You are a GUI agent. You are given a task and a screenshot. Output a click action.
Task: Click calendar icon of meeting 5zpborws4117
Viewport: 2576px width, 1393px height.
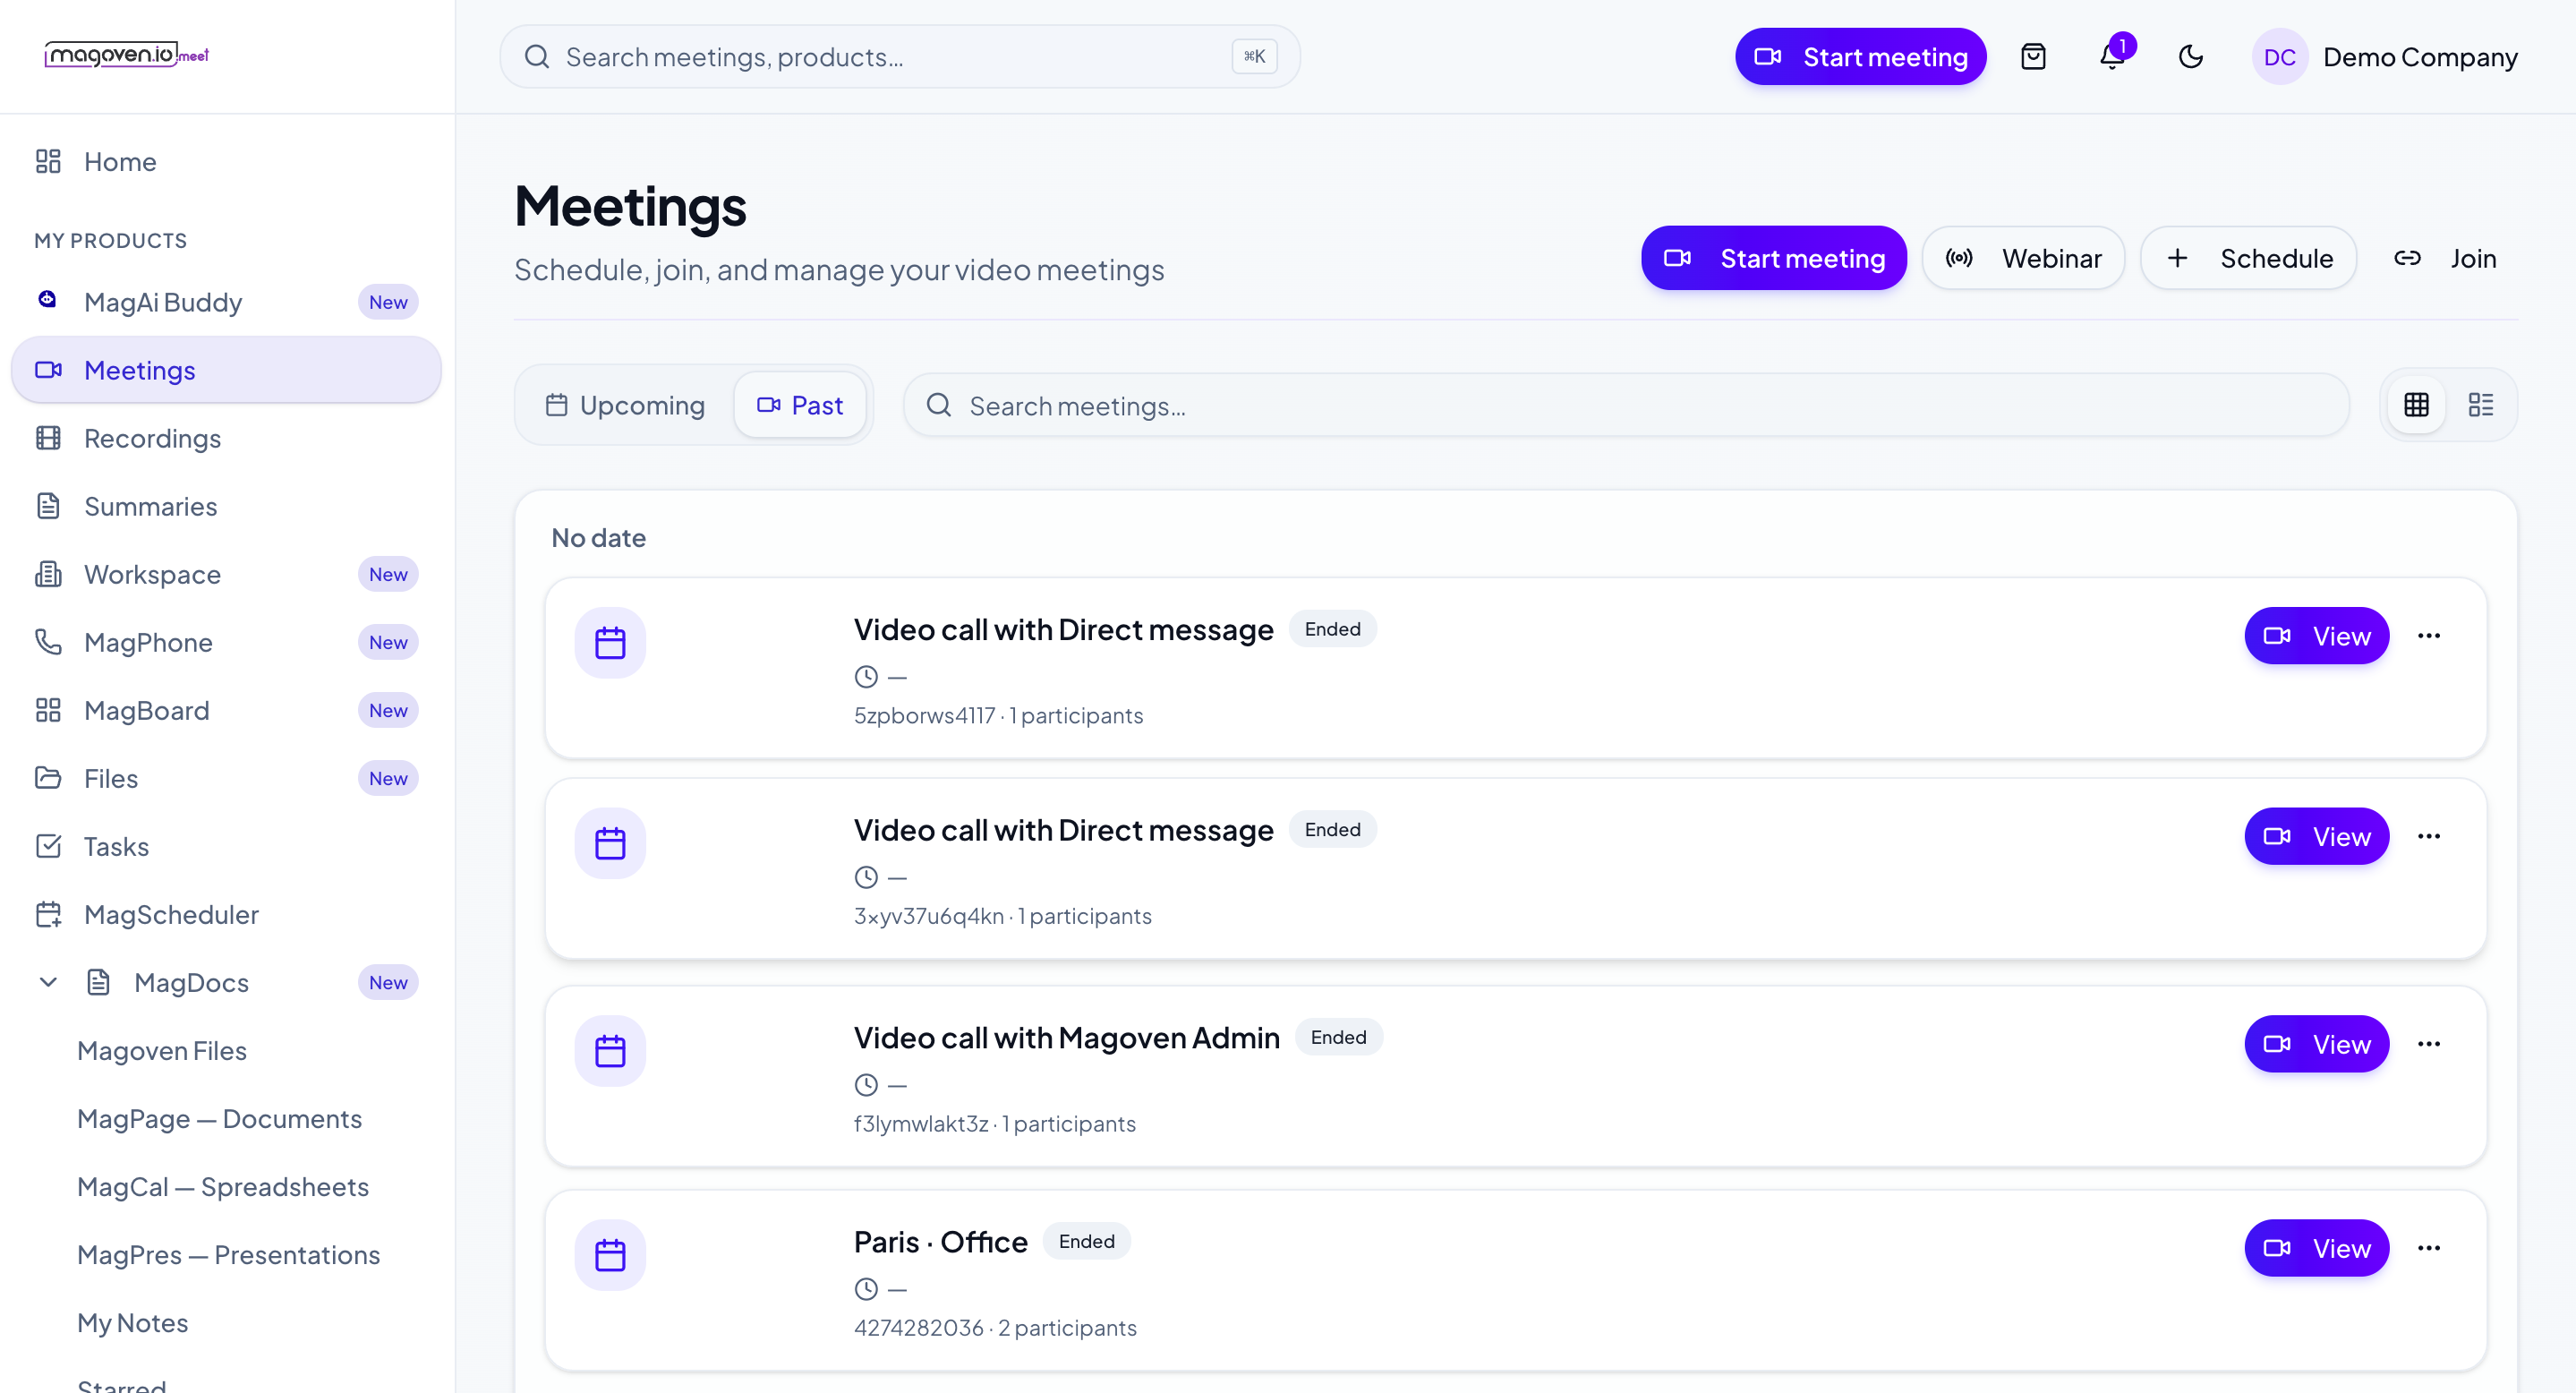[610, 643]
